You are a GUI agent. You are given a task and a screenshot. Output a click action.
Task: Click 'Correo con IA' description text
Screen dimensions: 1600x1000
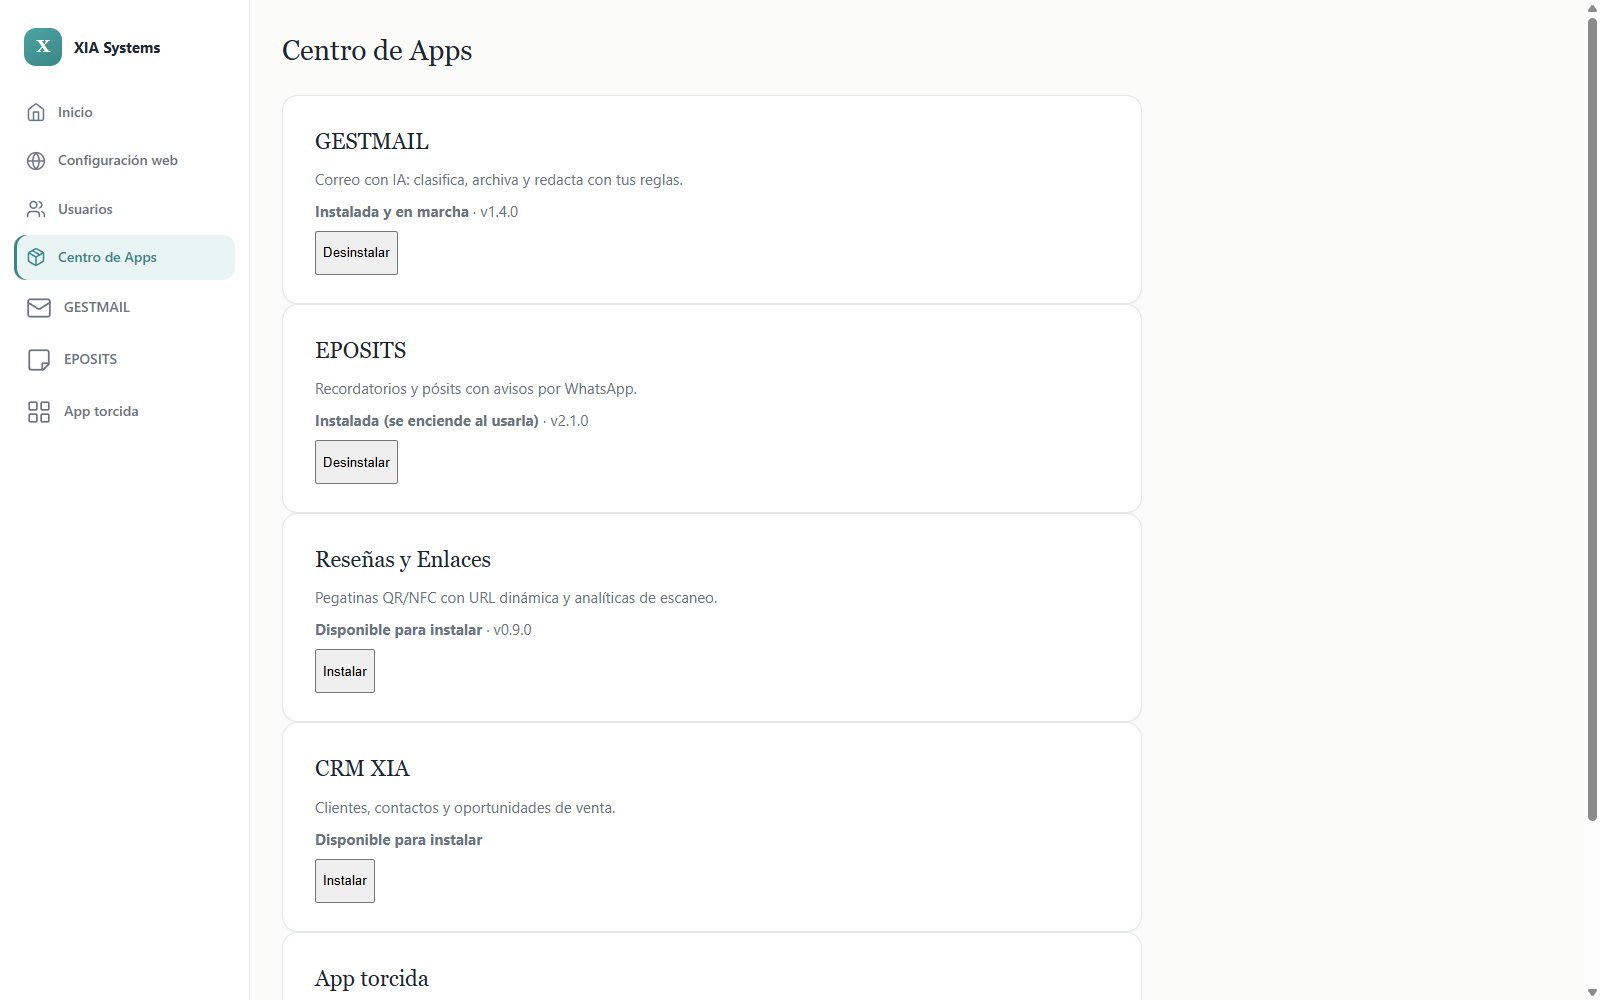(x=499, y=180)
